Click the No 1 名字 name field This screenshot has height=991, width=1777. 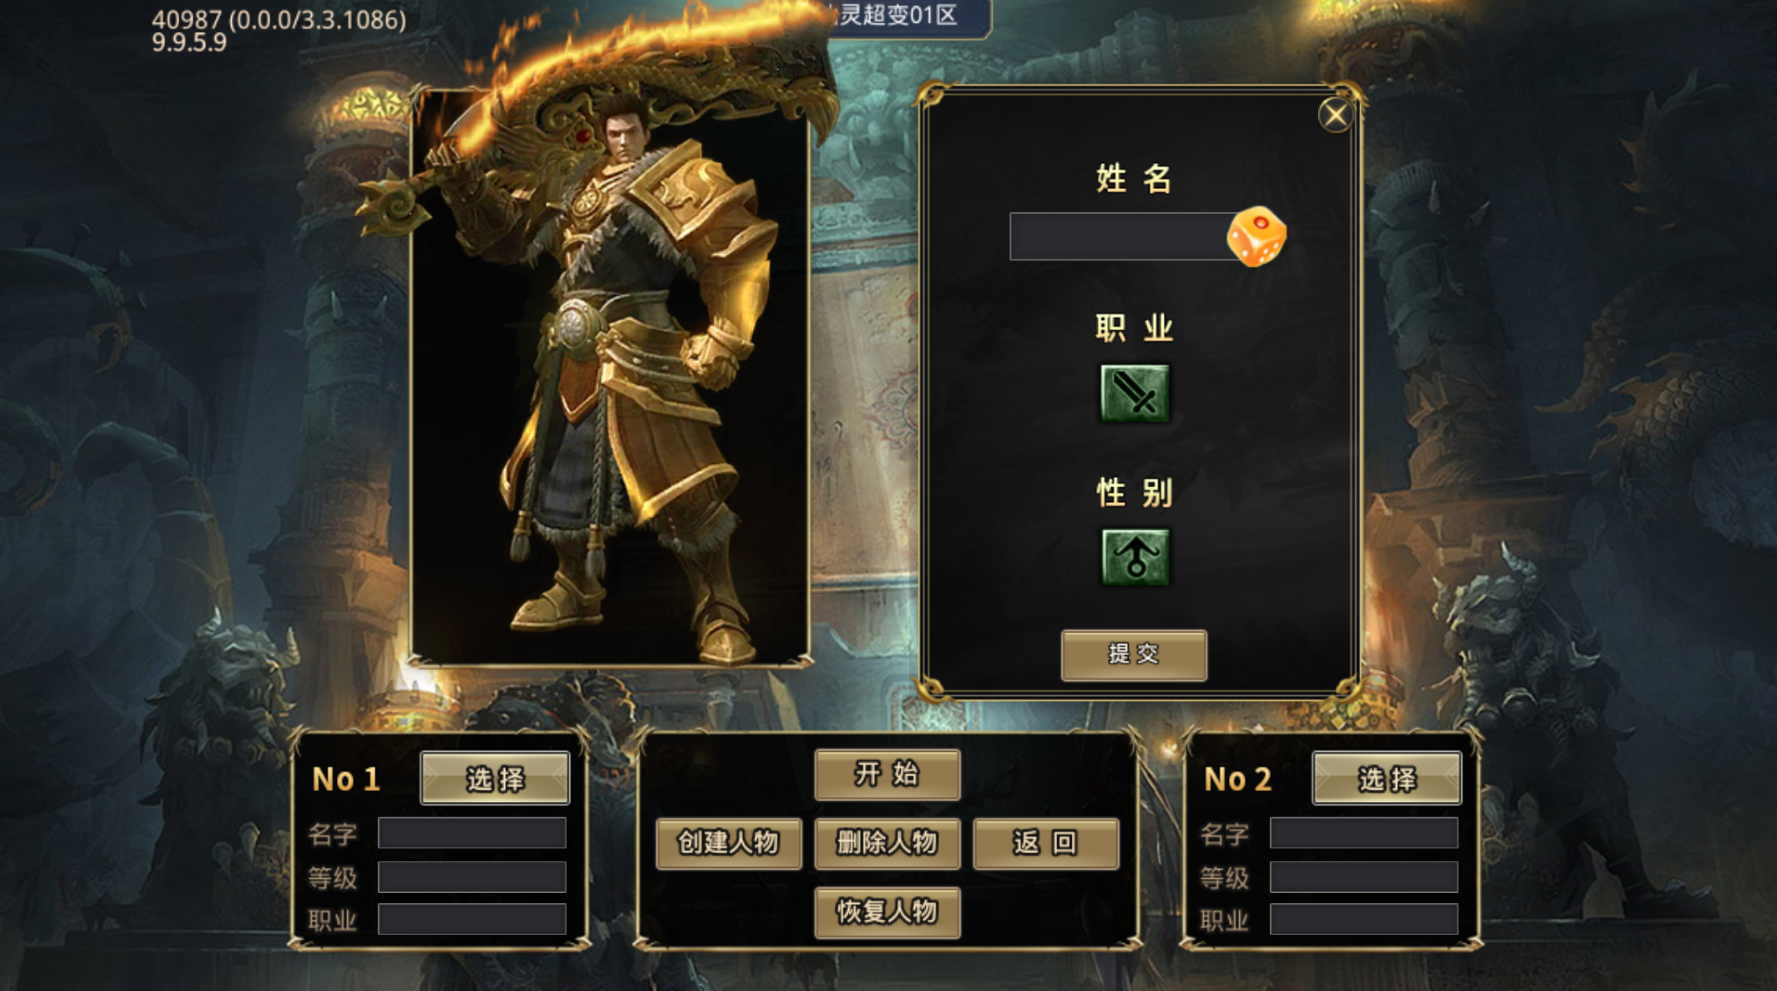472,833
